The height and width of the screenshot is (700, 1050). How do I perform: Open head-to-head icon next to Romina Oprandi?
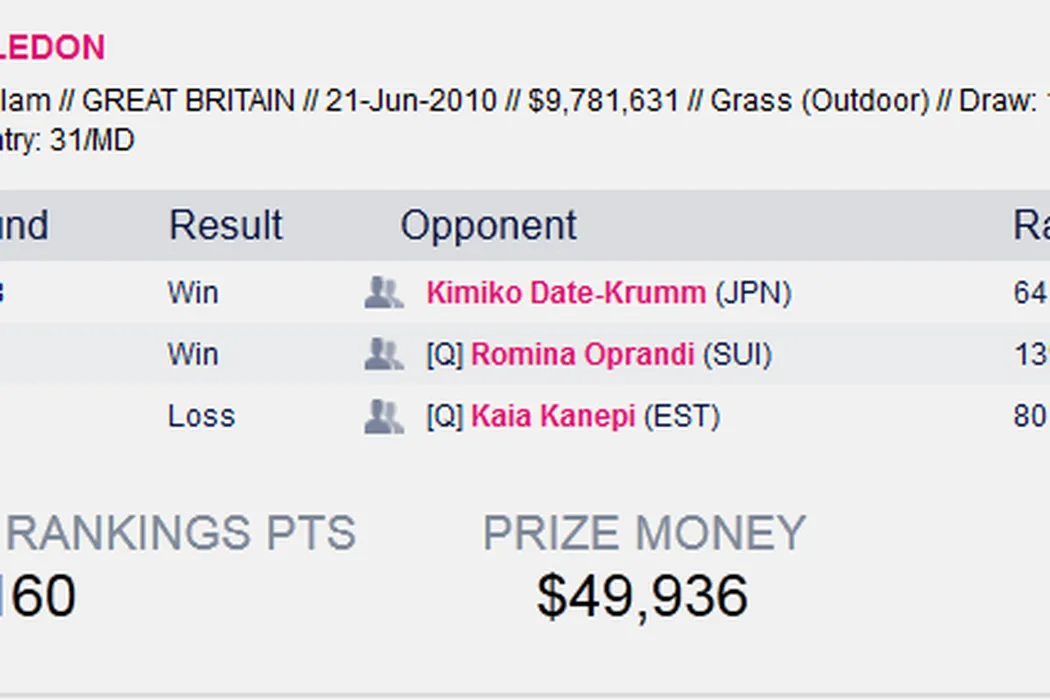pyautogui.click(x=383, y=355)
